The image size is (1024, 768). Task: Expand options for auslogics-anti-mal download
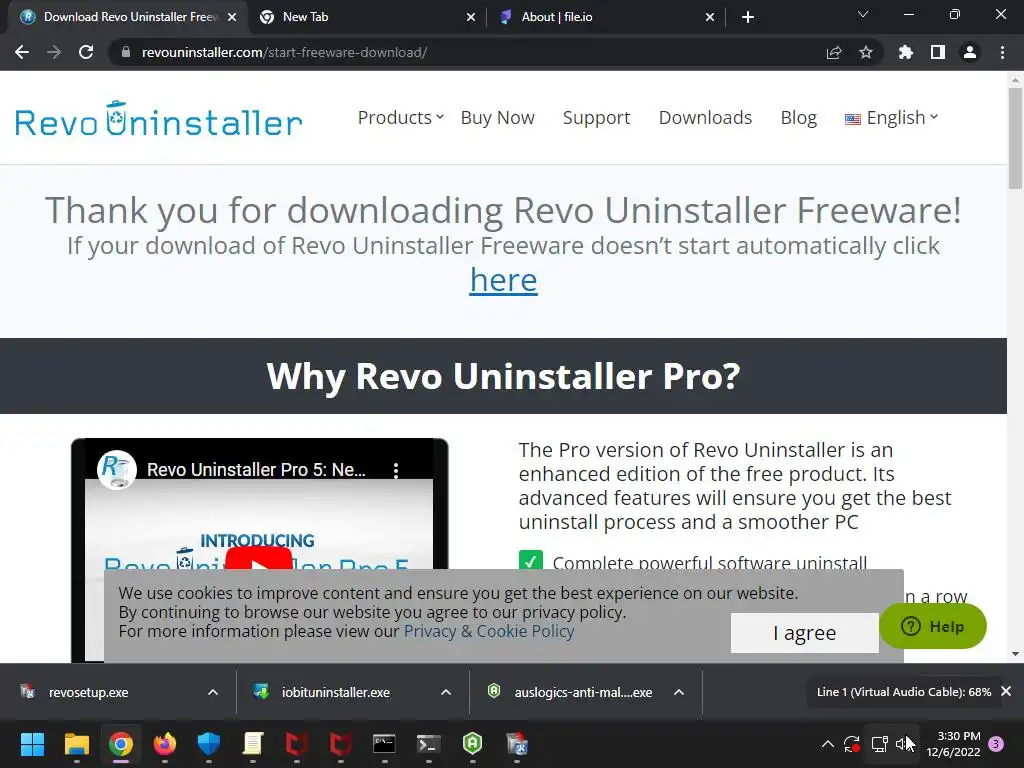click(679, 692)
